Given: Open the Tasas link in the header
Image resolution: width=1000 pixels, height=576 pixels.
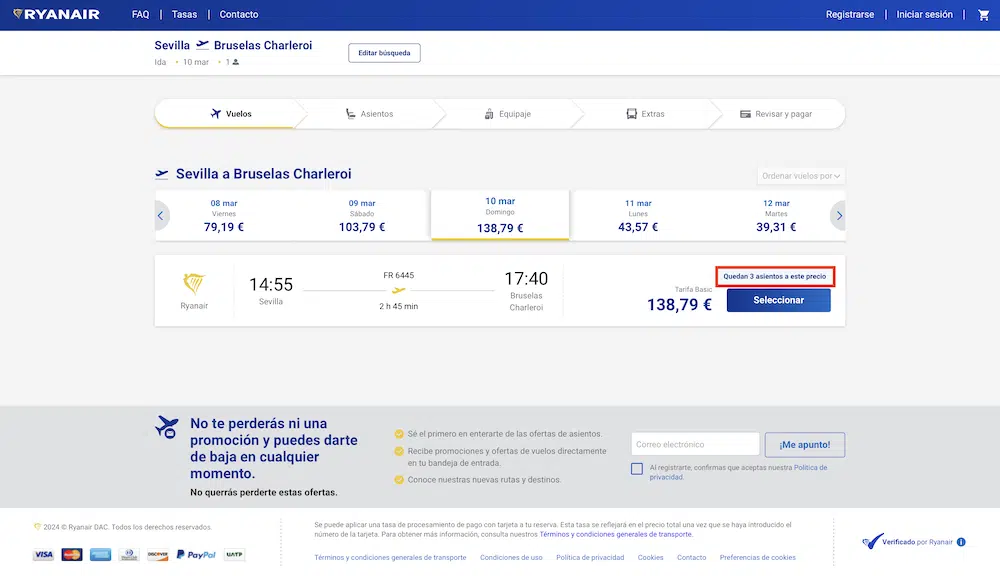Looking at the screenshot, I should [x=184, y=14].
